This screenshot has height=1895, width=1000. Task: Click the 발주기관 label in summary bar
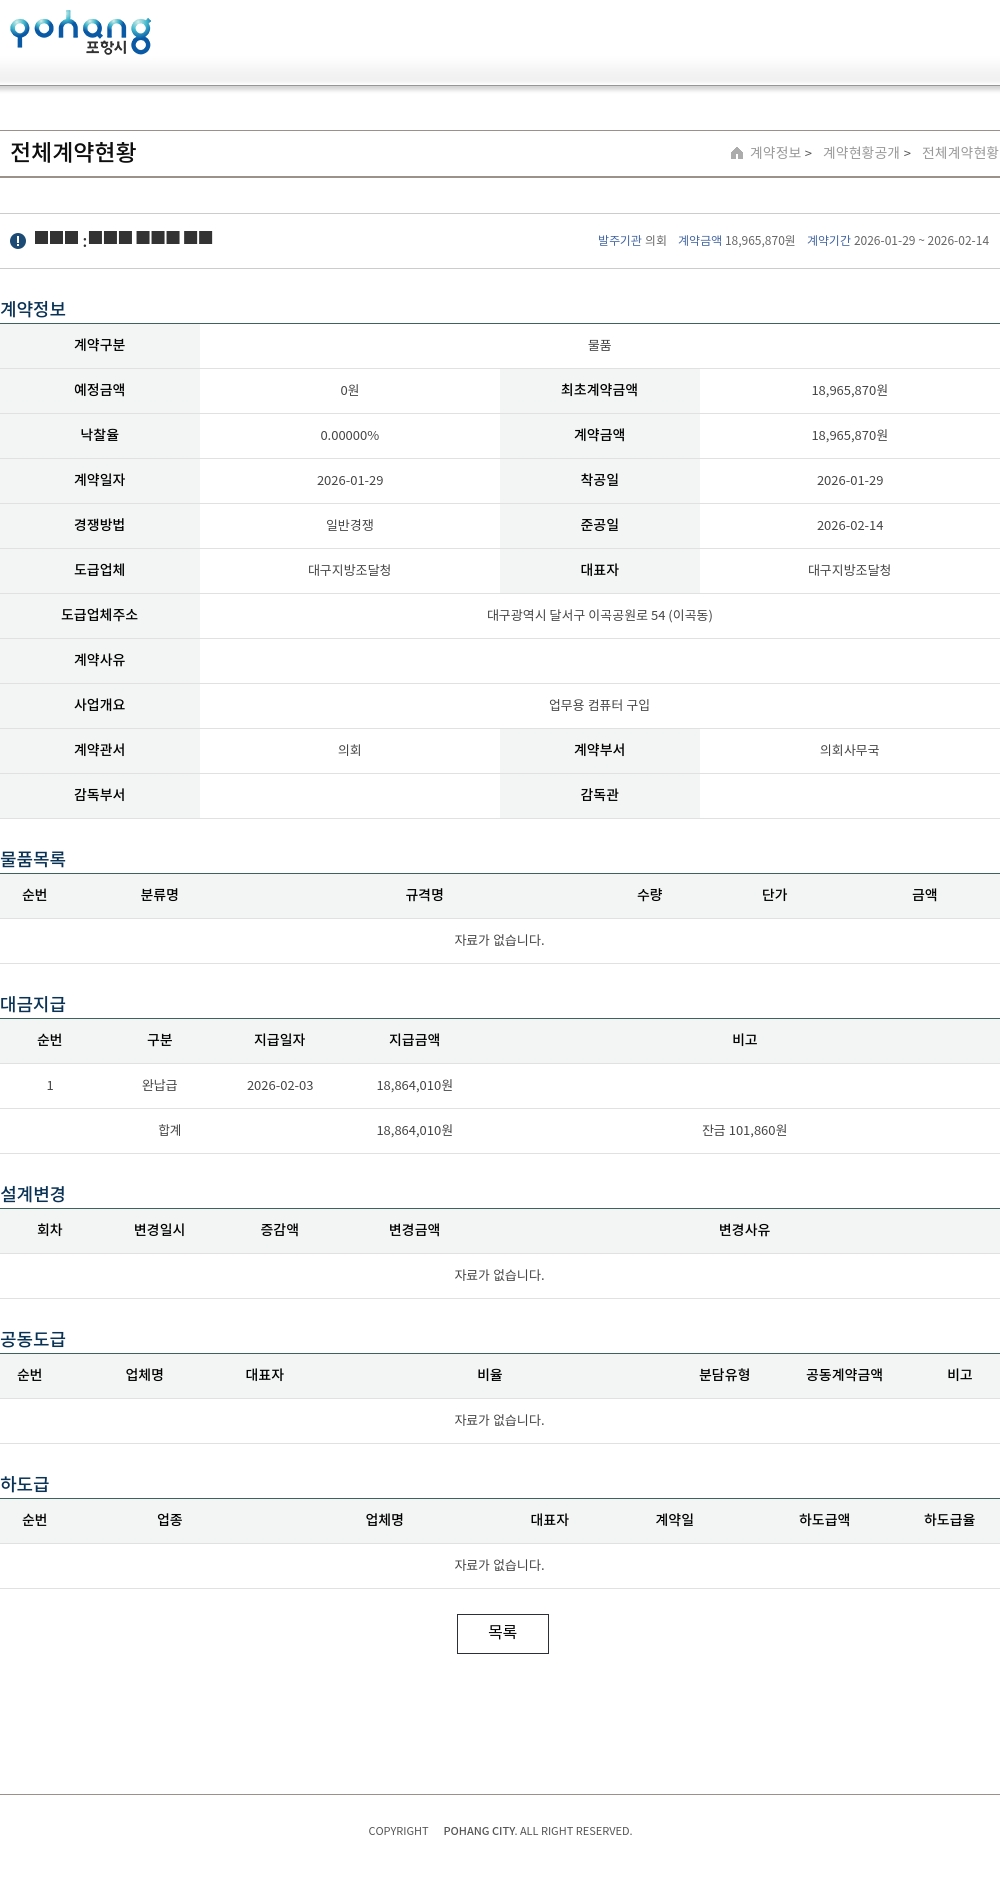(x=619, y=241)
